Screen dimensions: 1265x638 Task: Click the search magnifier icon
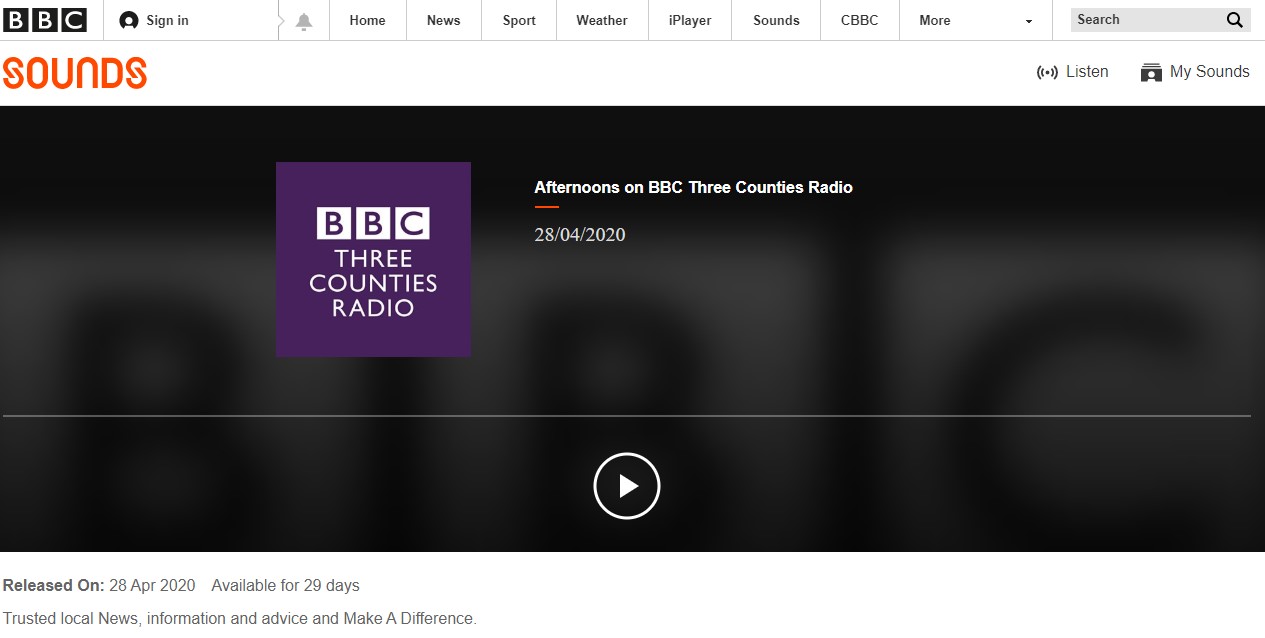pyautogui.click(x=1234, y=20)
